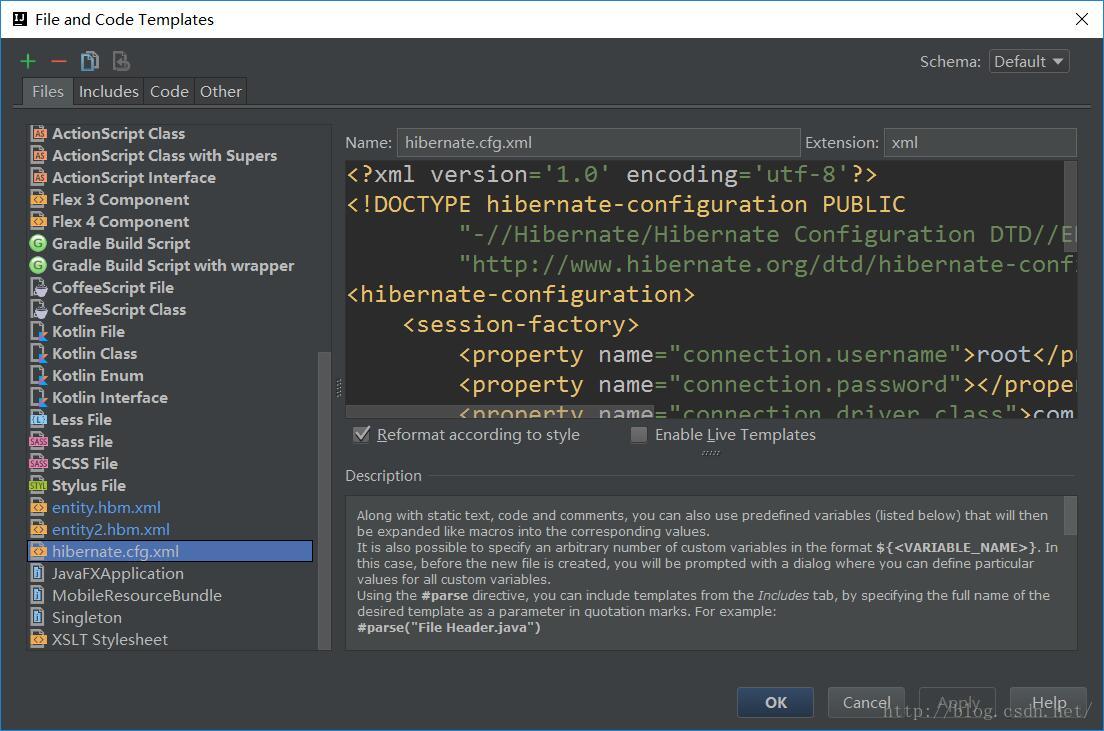Click the Help button
This screenshot has height=731, width=1104.
1048,702
